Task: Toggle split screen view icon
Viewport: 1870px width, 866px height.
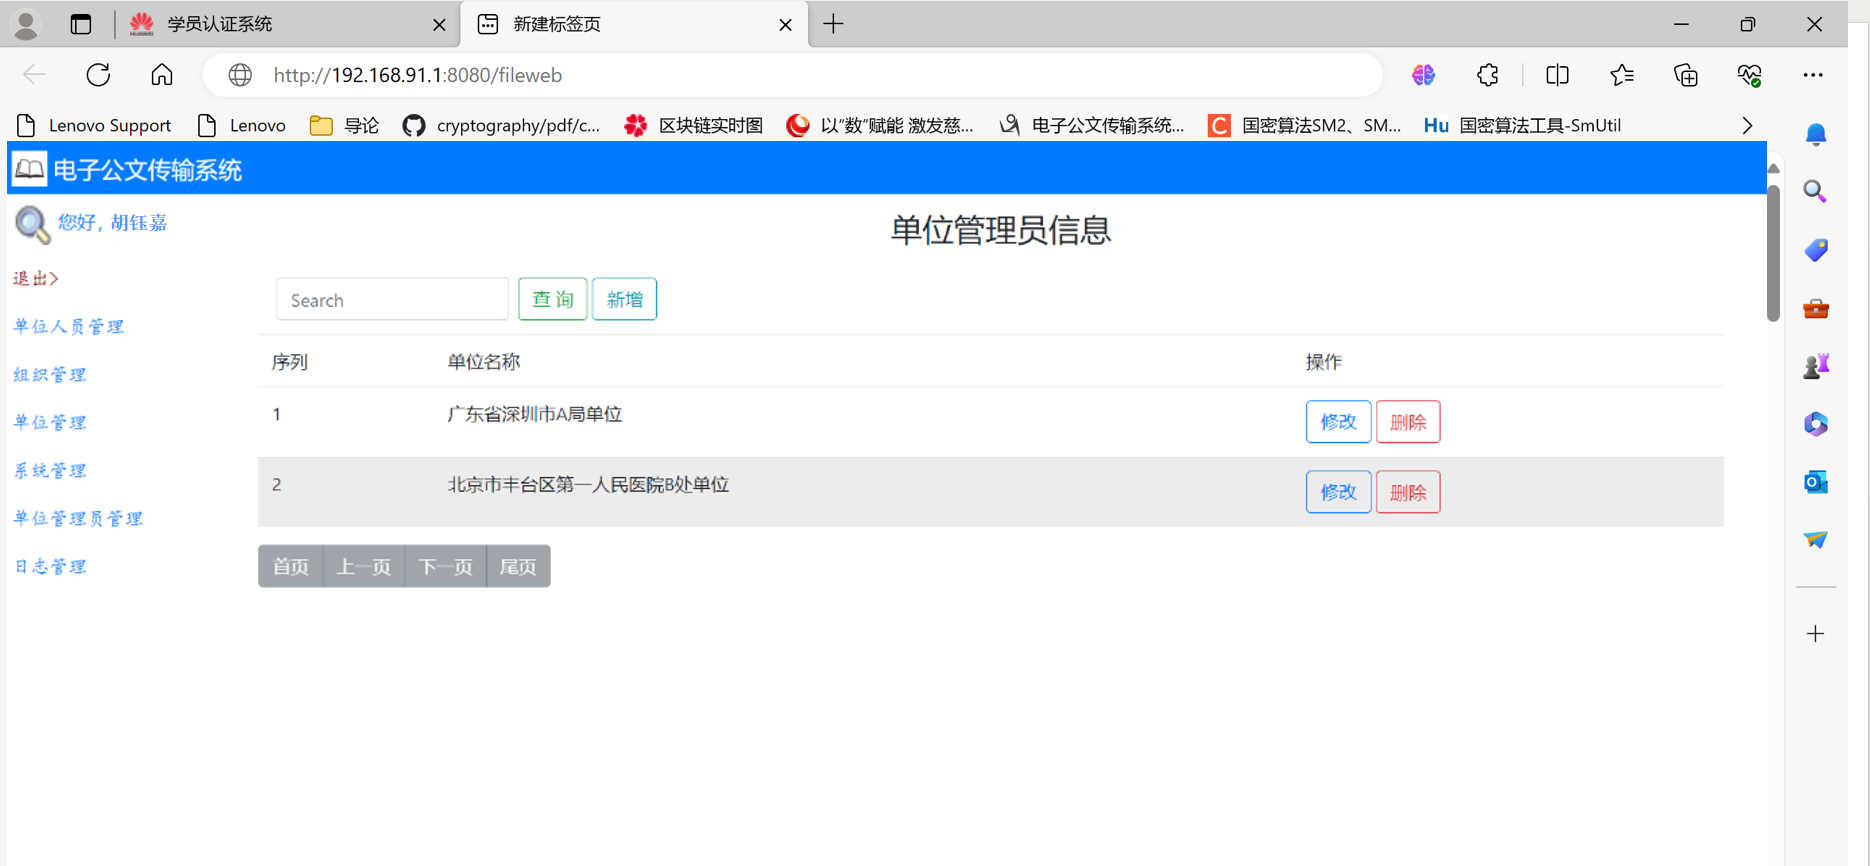Action: point(1557,75)
